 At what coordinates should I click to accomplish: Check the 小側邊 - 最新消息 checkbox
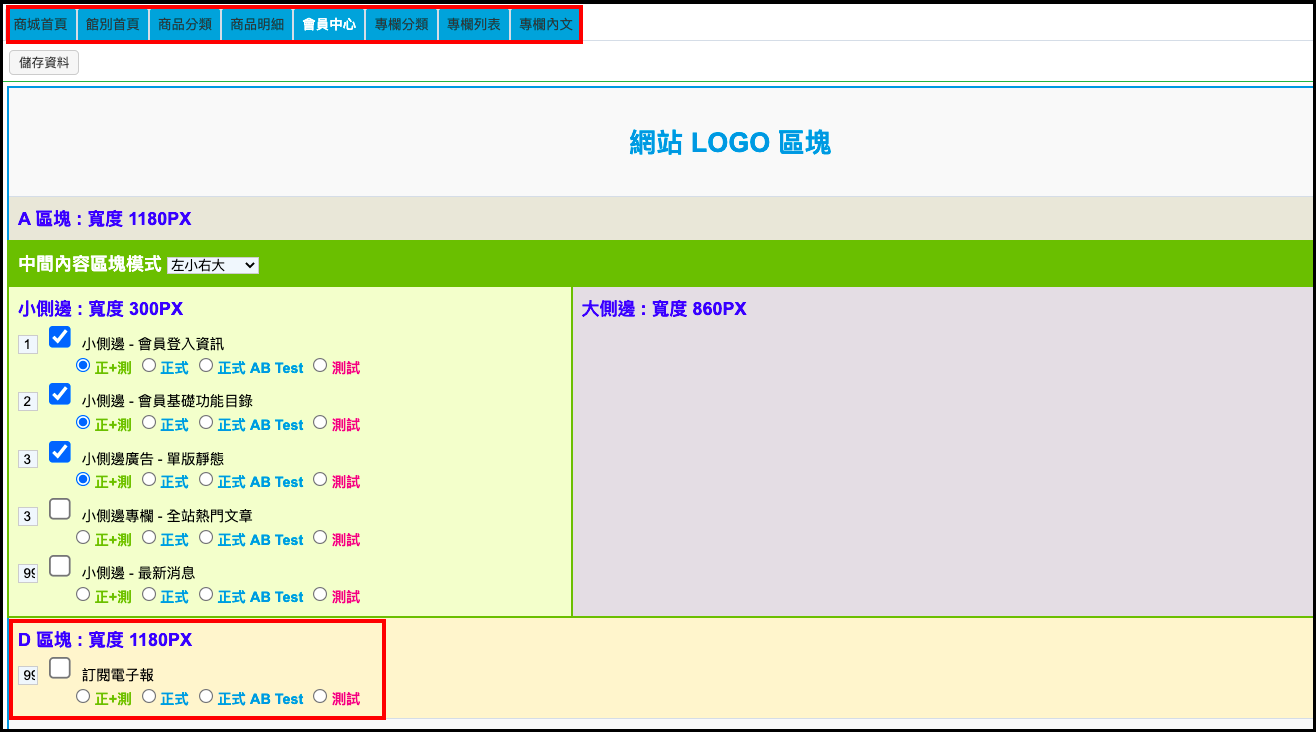click(60, 566)
